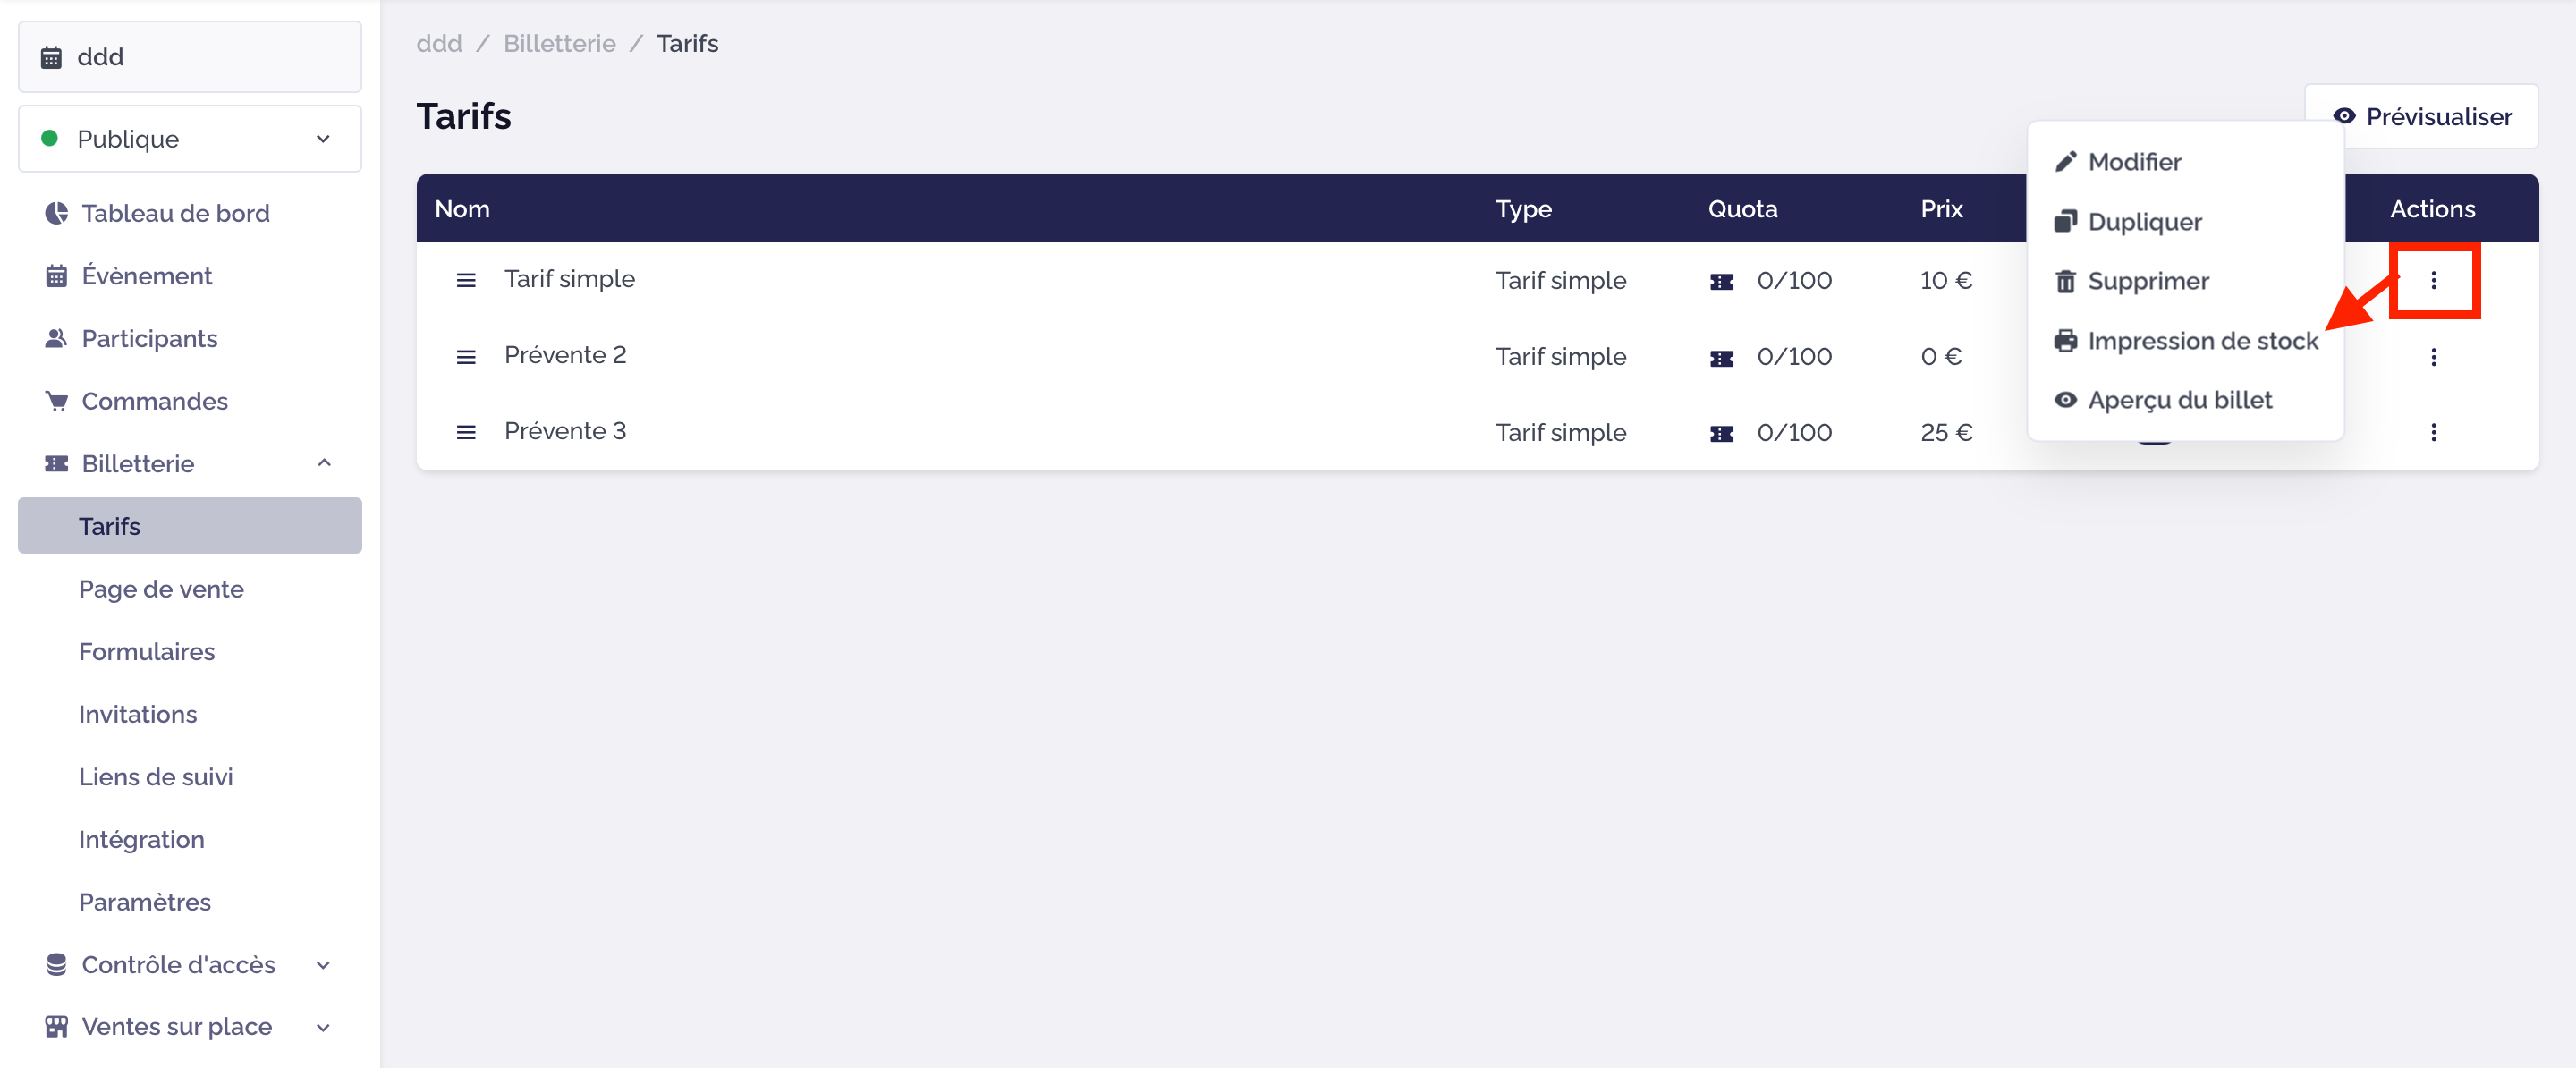Viewport: 2576px width, 1068px height.
Task: Click the eye icon for Aperçu du billet
Action: point(2065,400)
